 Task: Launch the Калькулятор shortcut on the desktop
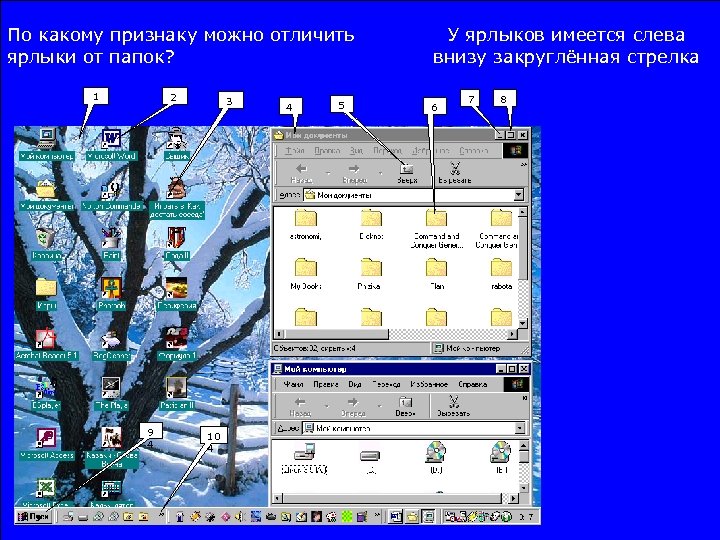pyautogui.click(x=111, y=494)
